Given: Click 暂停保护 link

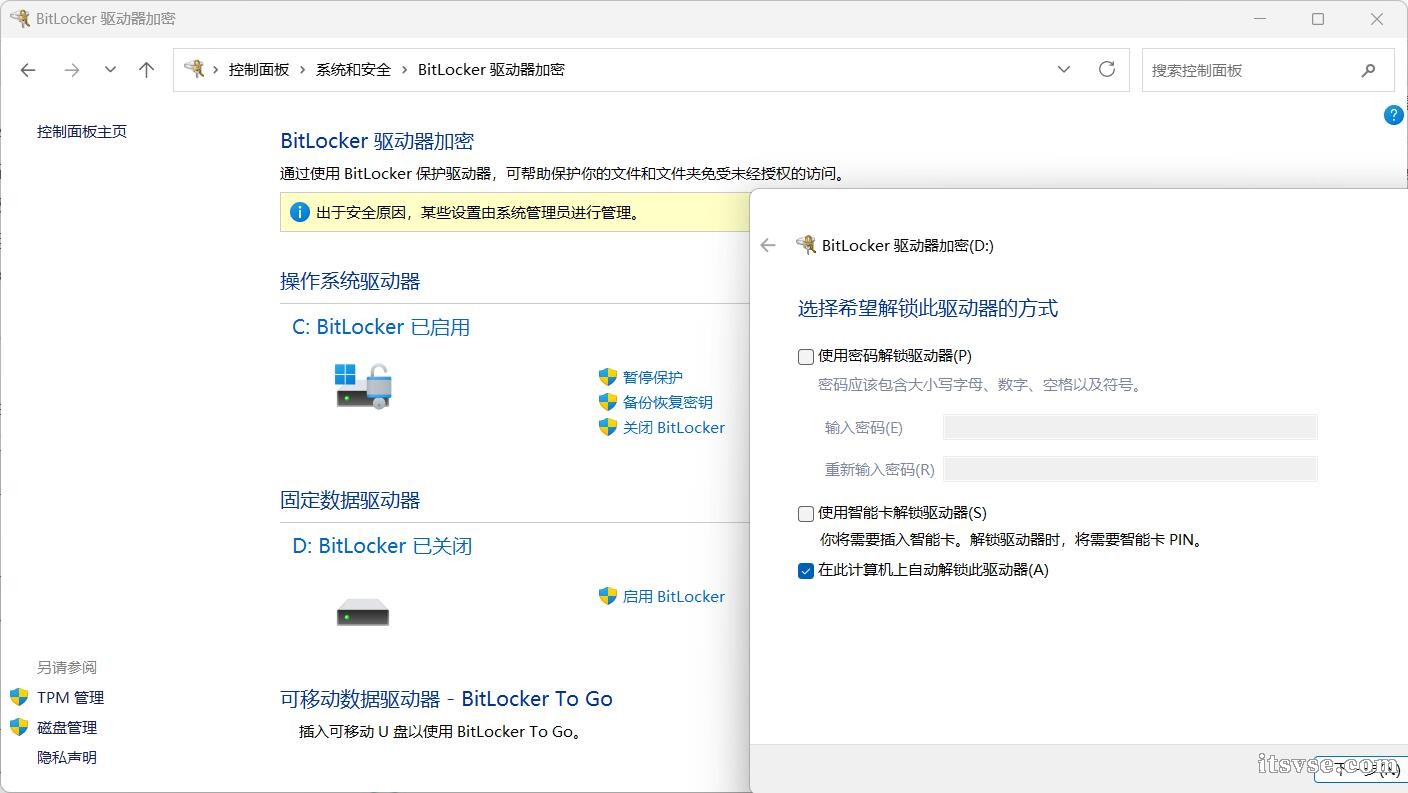Looking at the screenshot, I should [x=653, y=377].
